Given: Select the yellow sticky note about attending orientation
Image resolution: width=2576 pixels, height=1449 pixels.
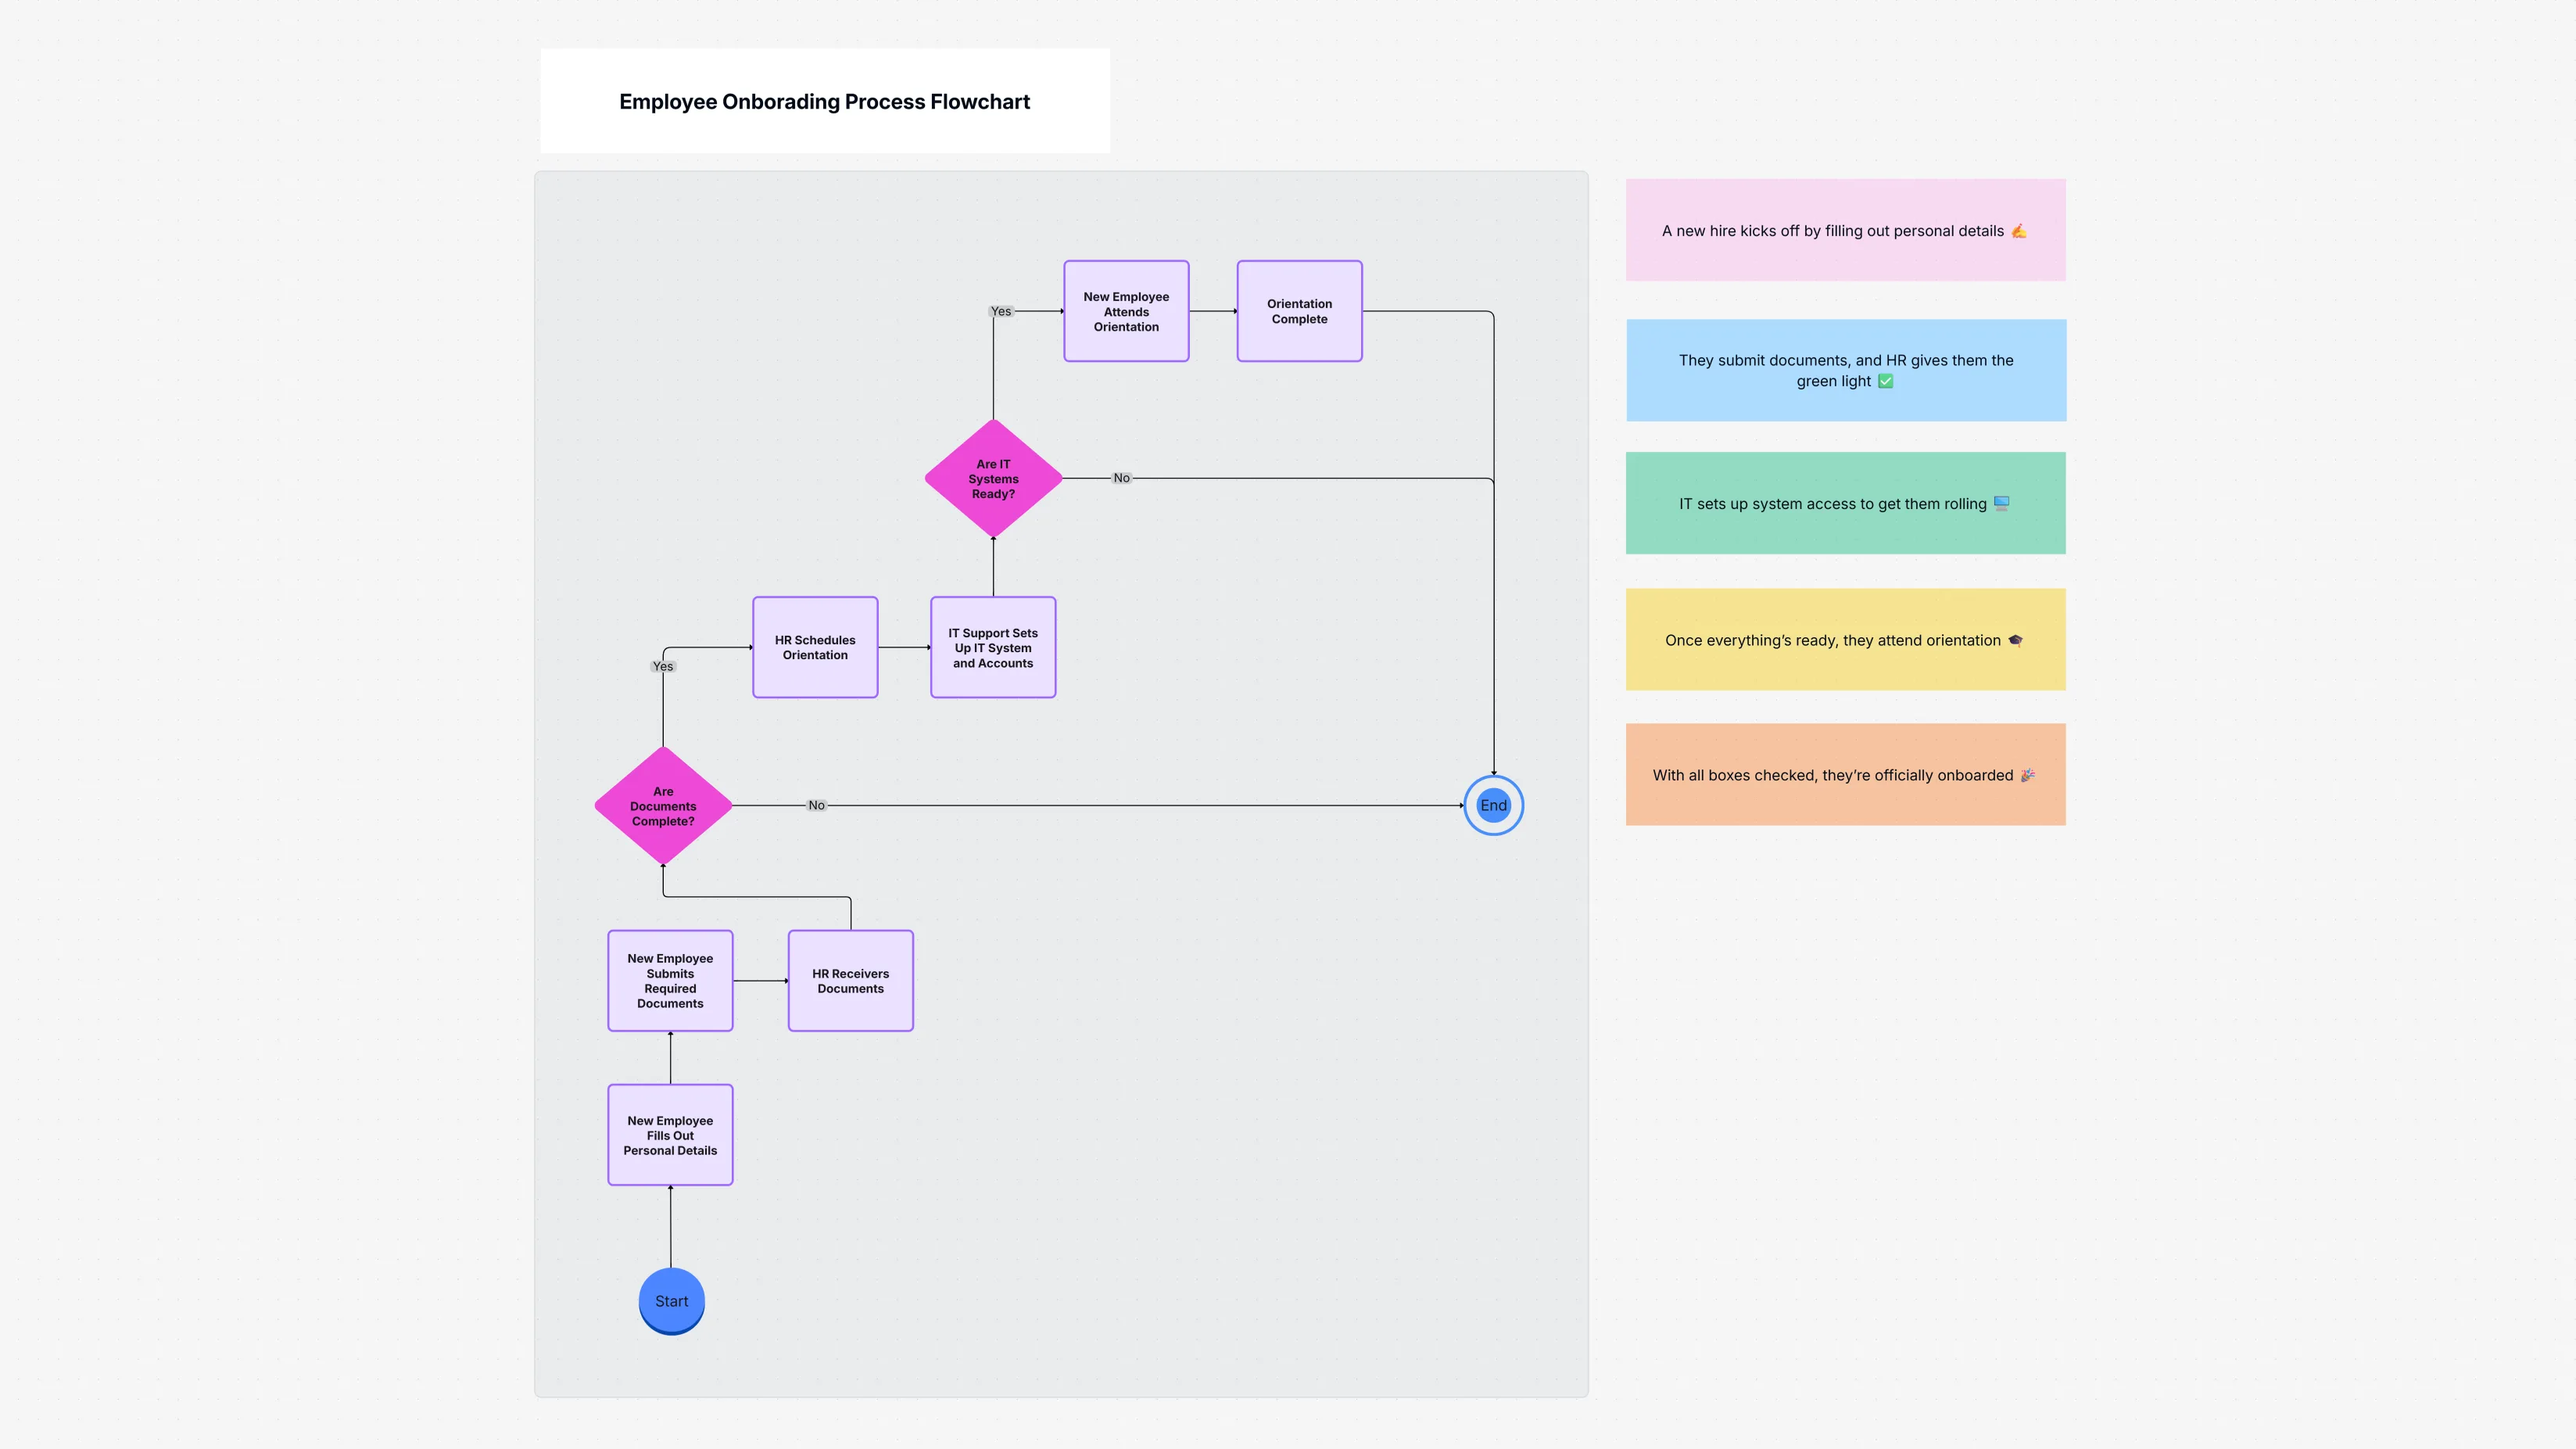Looking at the screenshot, I should click(x=1845, y=639).
